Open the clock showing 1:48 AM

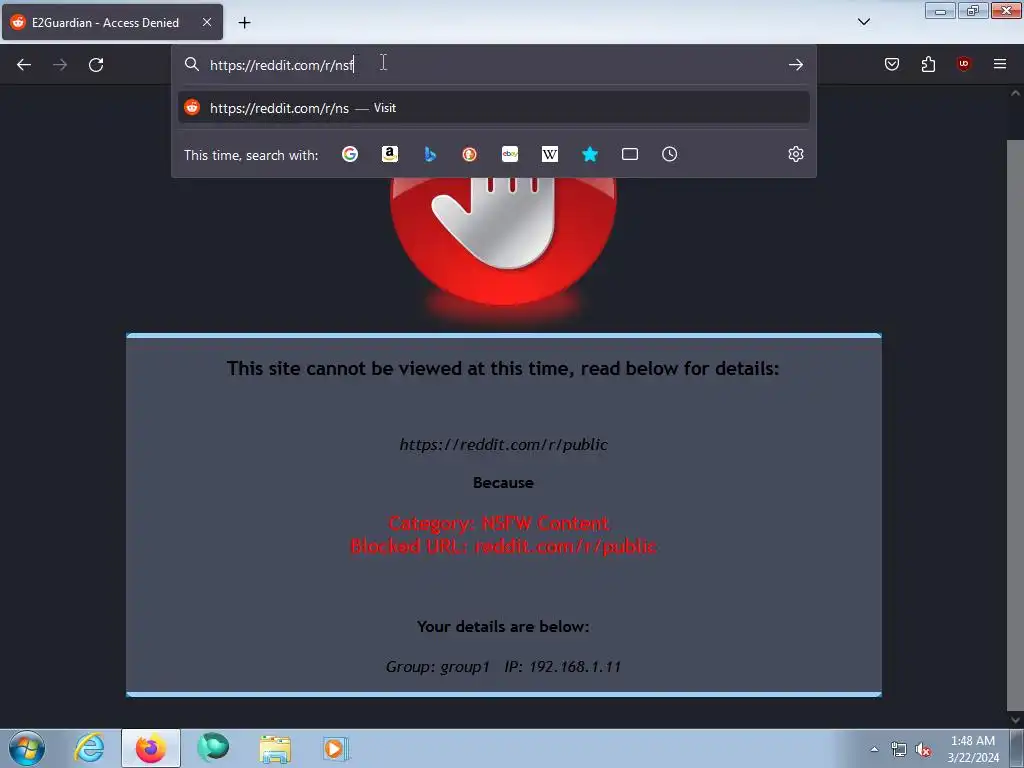(x=973, y=749)
